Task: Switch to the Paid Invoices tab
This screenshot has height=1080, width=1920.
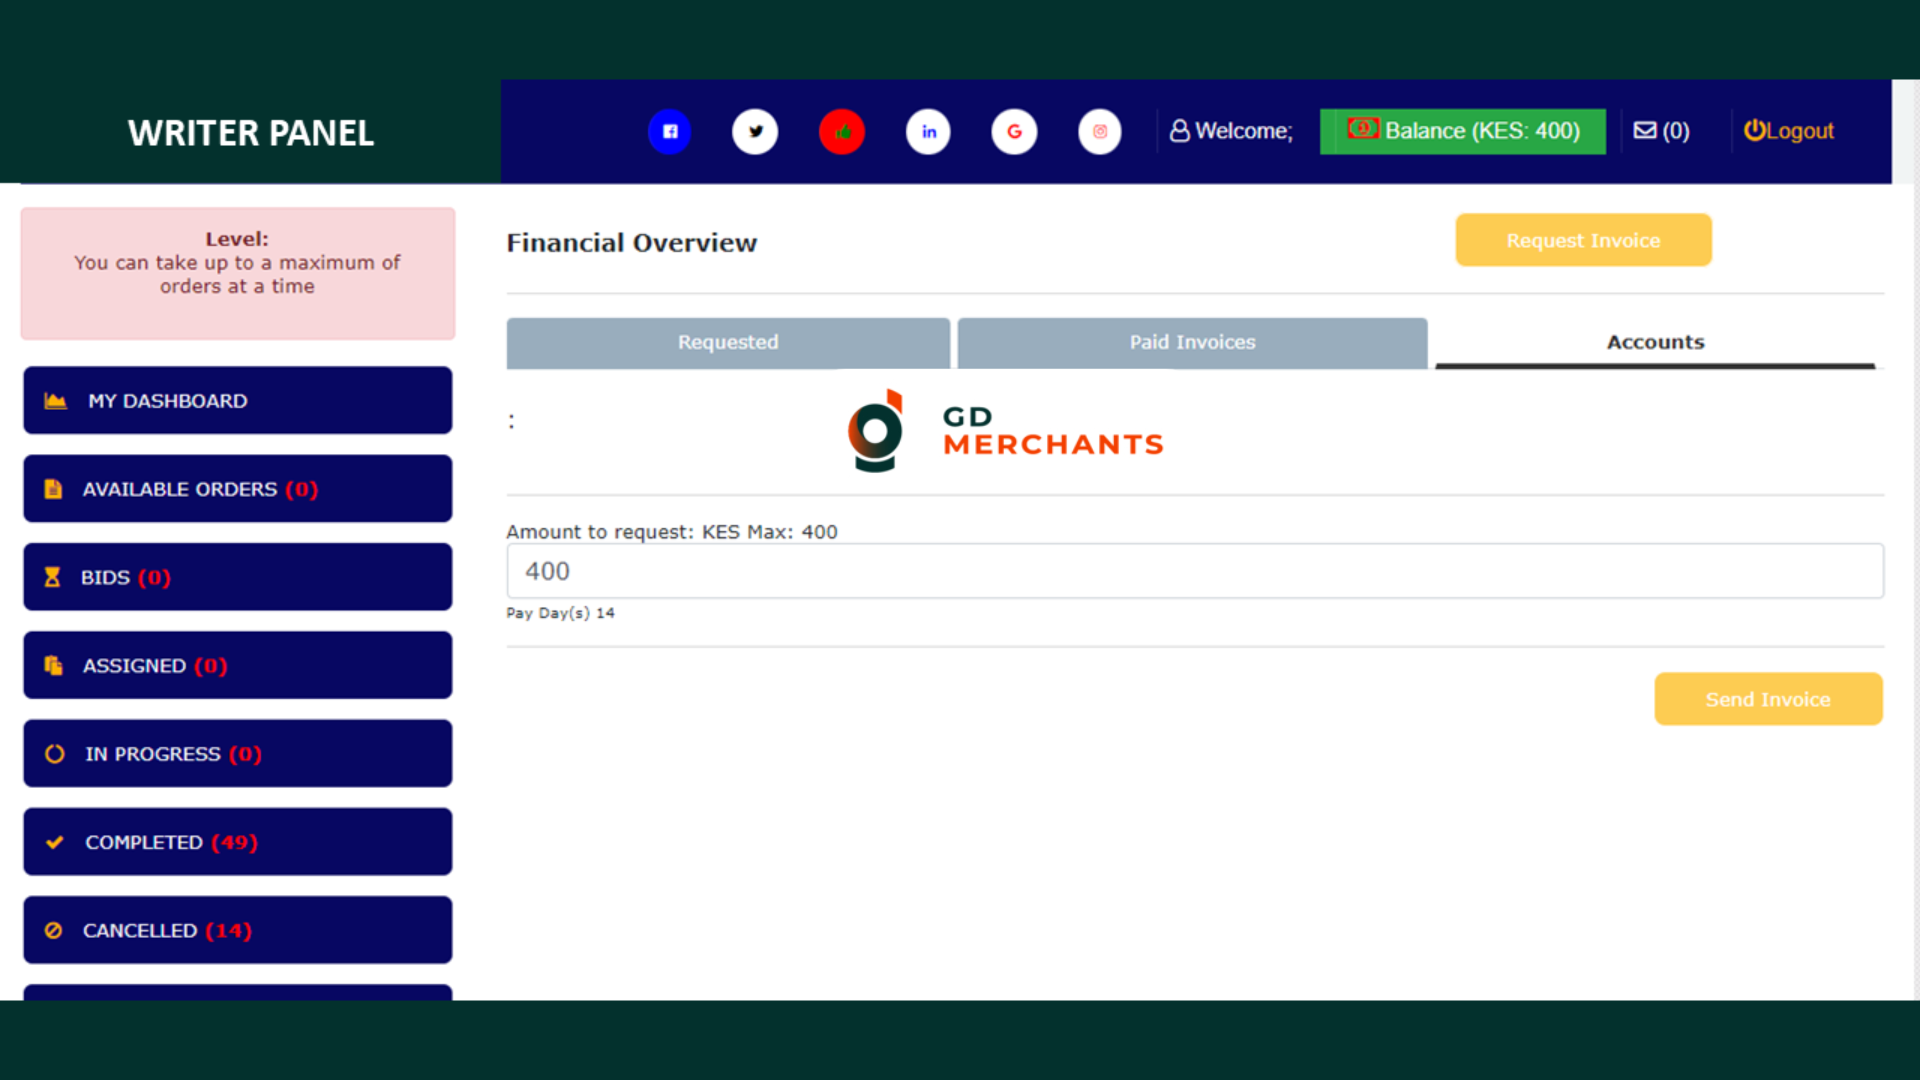Action: point(1192,342)
